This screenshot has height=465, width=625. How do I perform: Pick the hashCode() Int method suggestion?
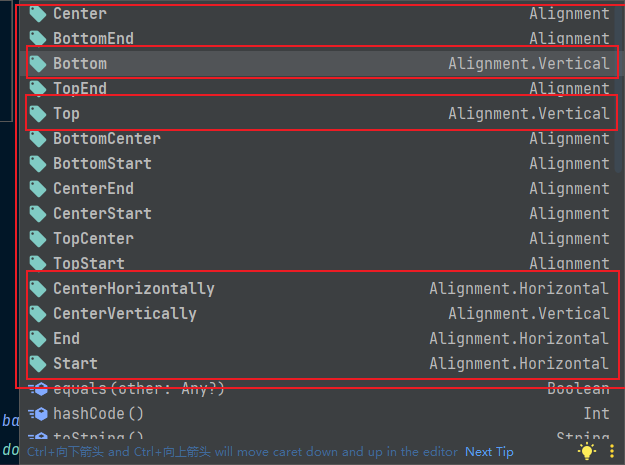tap(321, 414)
